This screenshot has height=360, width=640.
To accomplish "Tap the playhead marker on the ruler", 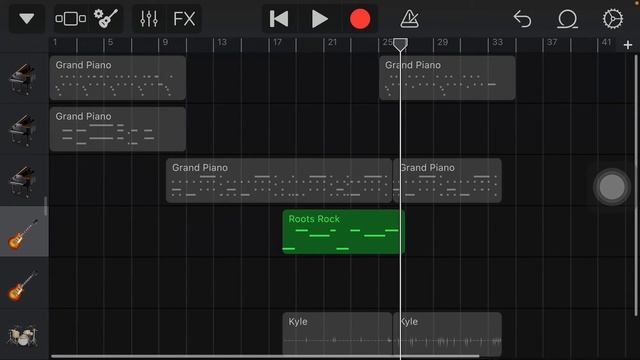I will [x=400, y=44].
